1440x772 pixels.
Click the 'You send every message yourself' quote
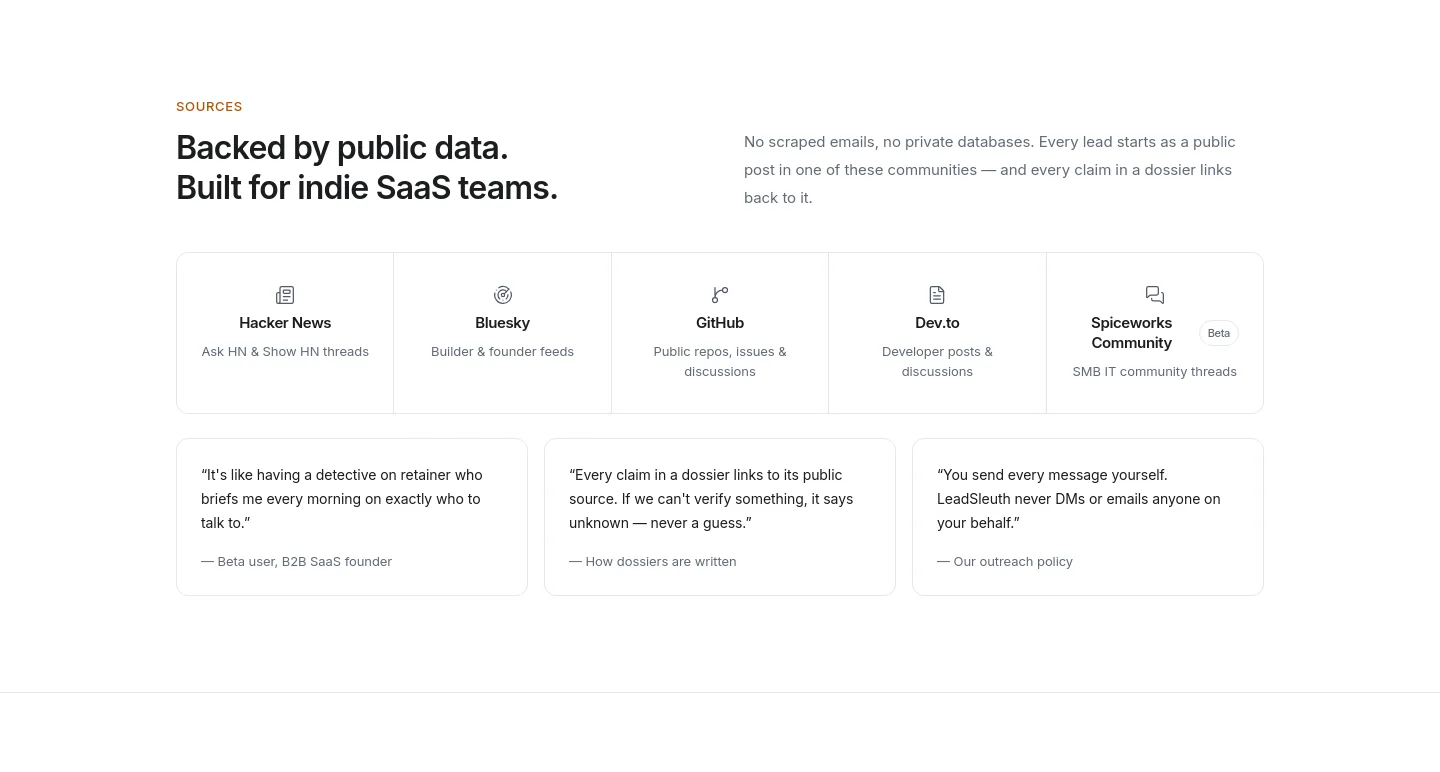[x=1079, y=499]
